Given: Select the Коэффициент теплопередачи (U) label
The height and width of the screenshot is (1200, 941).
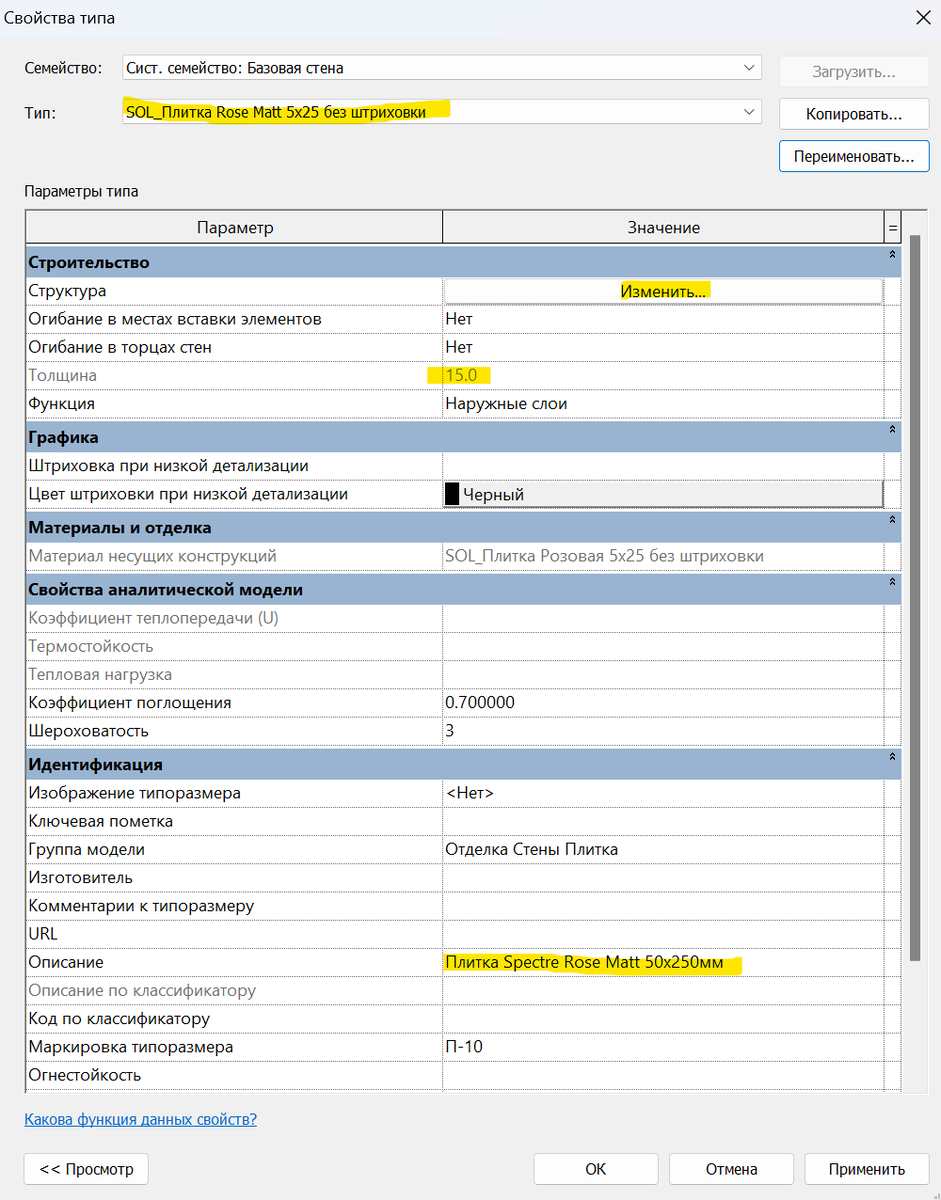Looking at the screenshot, I should pyautogui.click(x=154, y=618).
